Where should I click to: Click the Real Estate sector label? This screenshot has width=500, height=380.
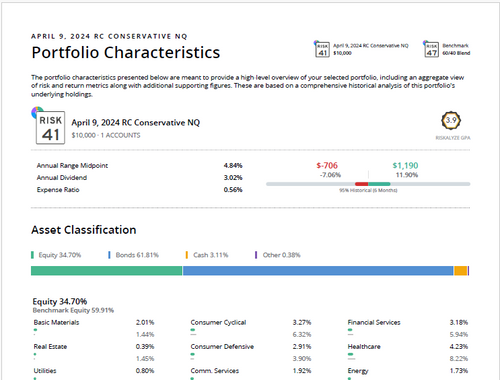pos(50,347)
